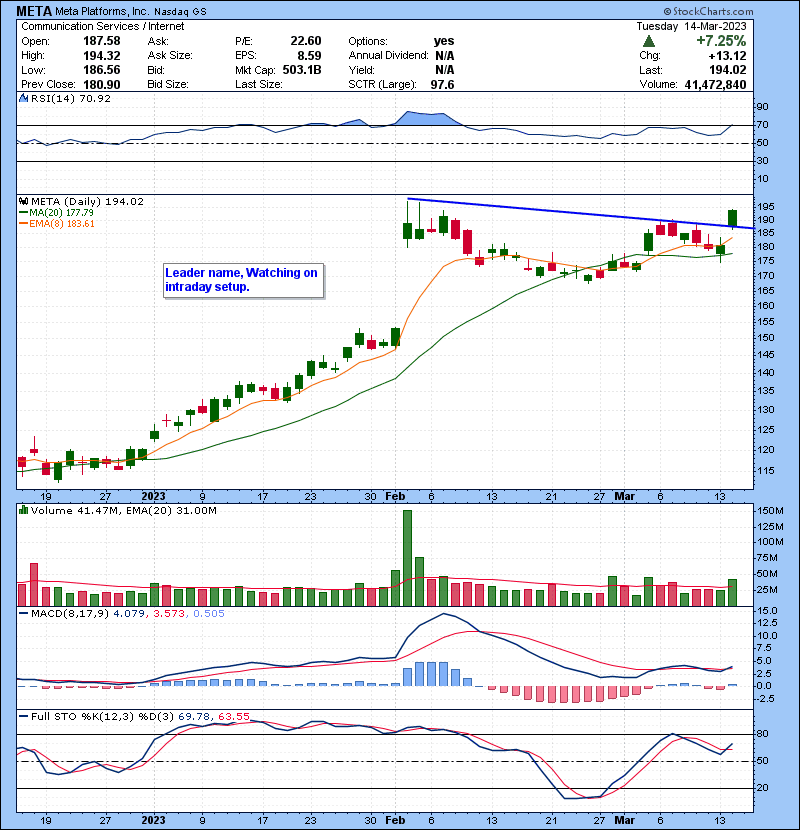
Task: Click the latest green candle near 194
Action: coord(733,218)
